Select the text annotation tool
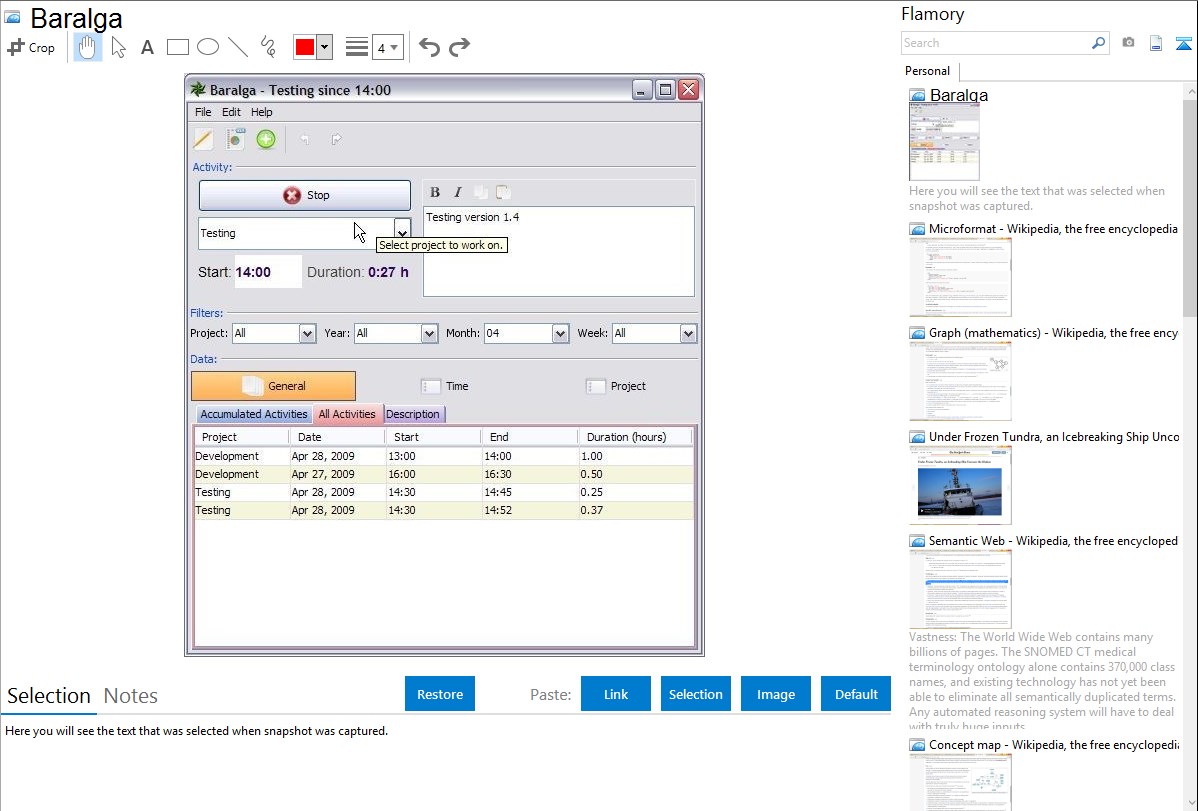 point(147,47)
